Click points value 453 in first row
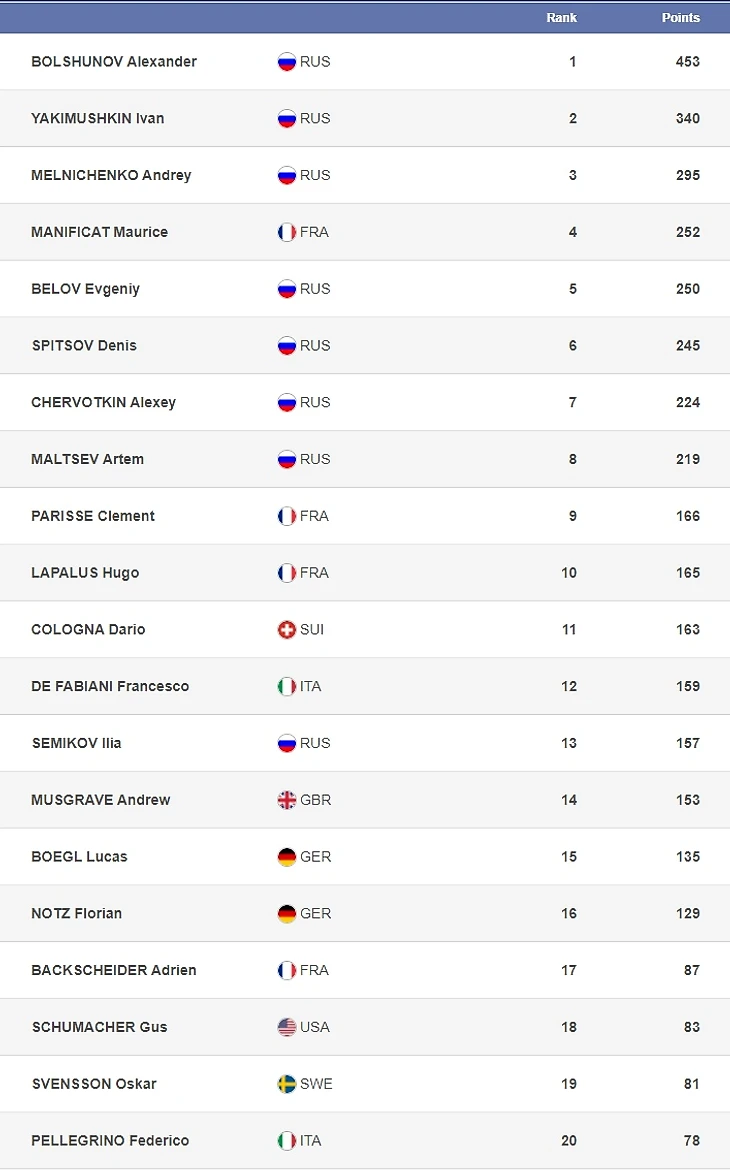 coord(688,61)
